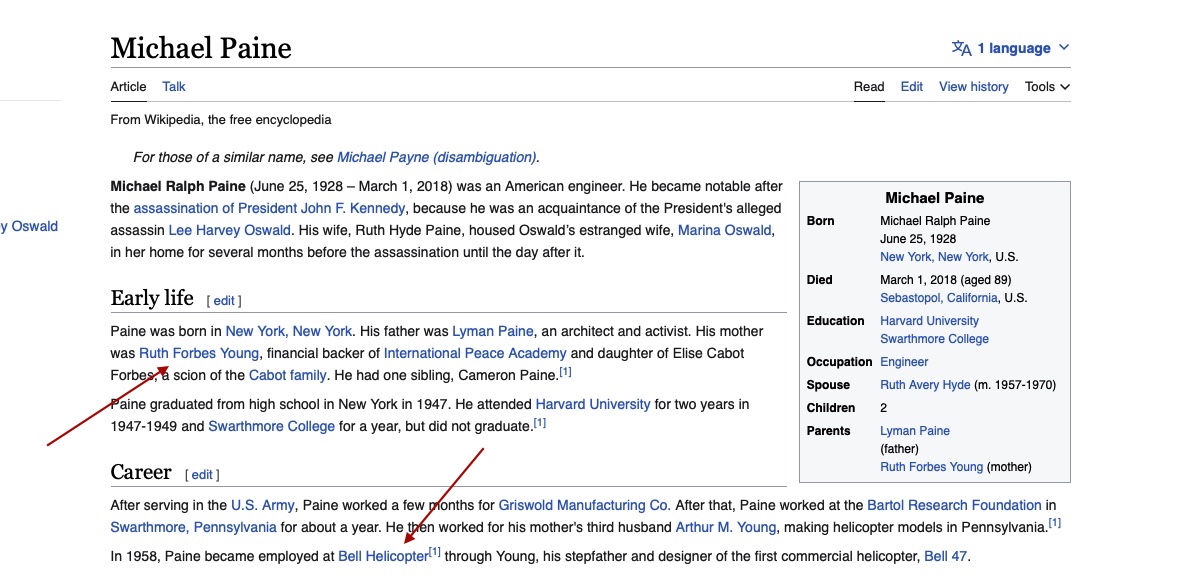1183x588 pixels.
Task: Open Swarthmore College link in Early life paragraph
Action: click(x=272, y=426)
